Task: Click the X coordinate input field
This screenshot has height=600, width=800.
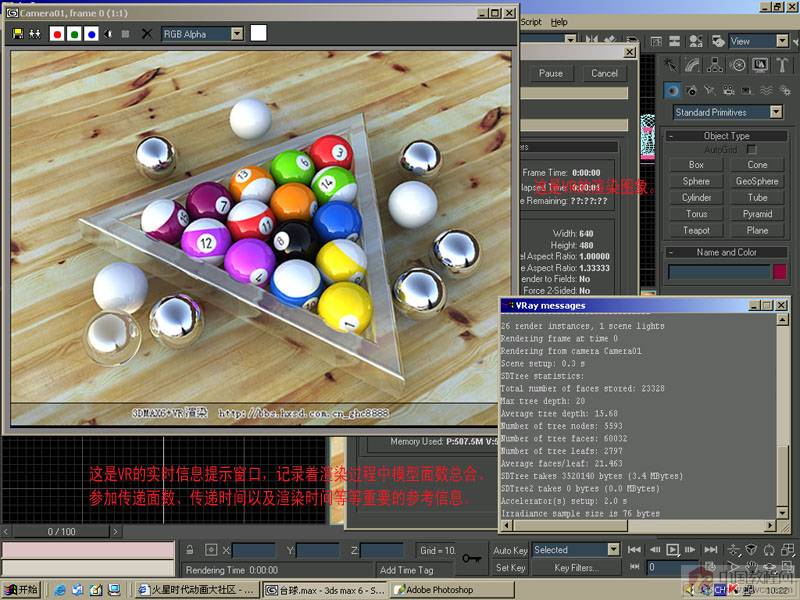Action: tap(254, 550)
